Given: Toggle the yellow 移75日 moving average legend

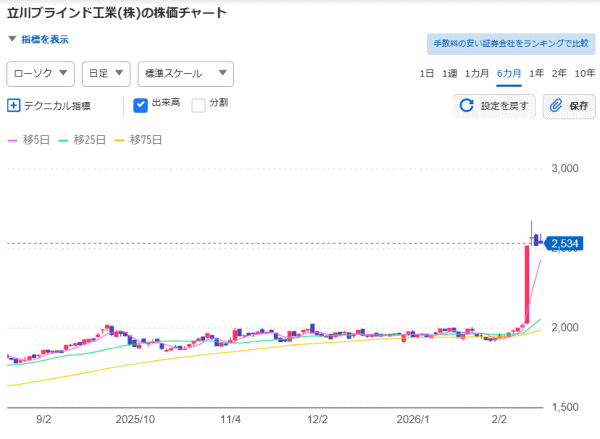Looking at the screenshot, I should point(138,140).
